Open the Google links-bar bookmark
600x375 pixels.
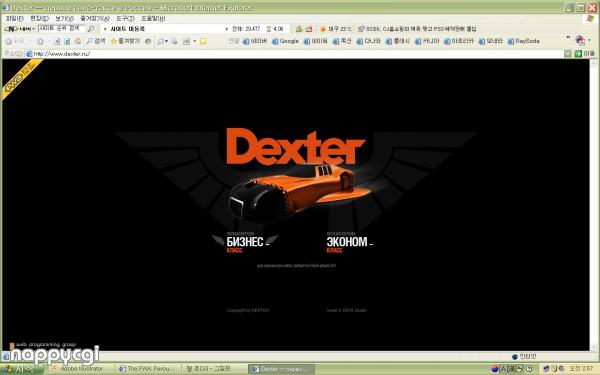(x=285, y=41)
